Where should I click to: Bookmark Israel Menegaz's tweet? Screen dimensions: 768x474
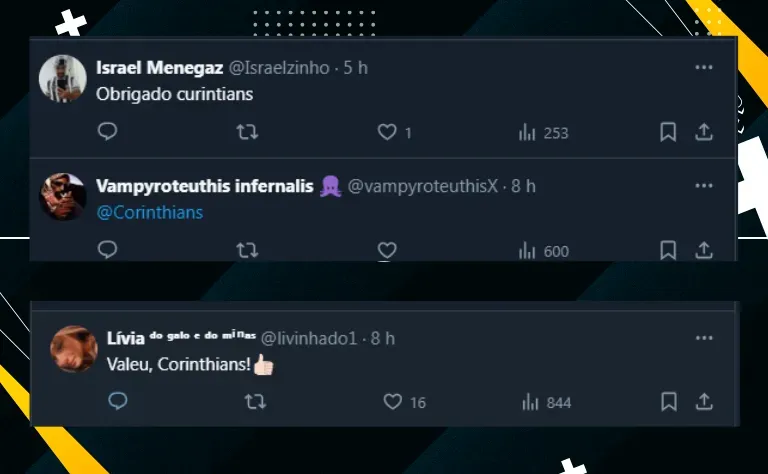pyautogui.click(x=668, y=132)
